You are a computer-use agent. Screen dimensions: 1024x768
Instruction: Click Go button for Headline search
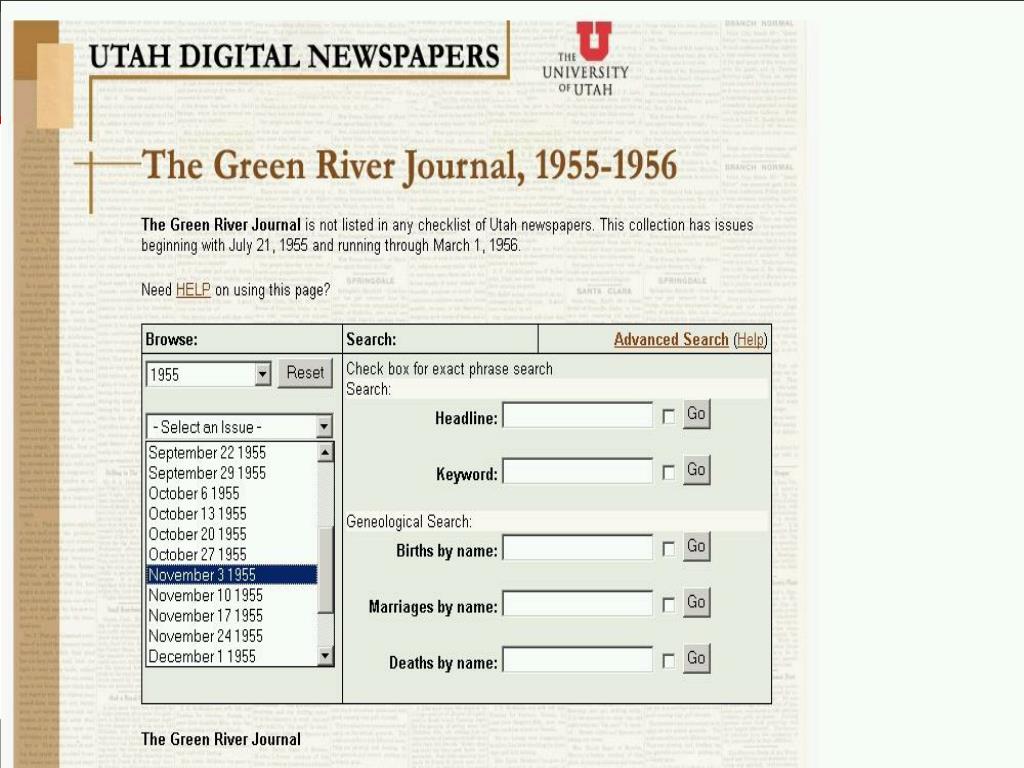(x=696, y=414)
